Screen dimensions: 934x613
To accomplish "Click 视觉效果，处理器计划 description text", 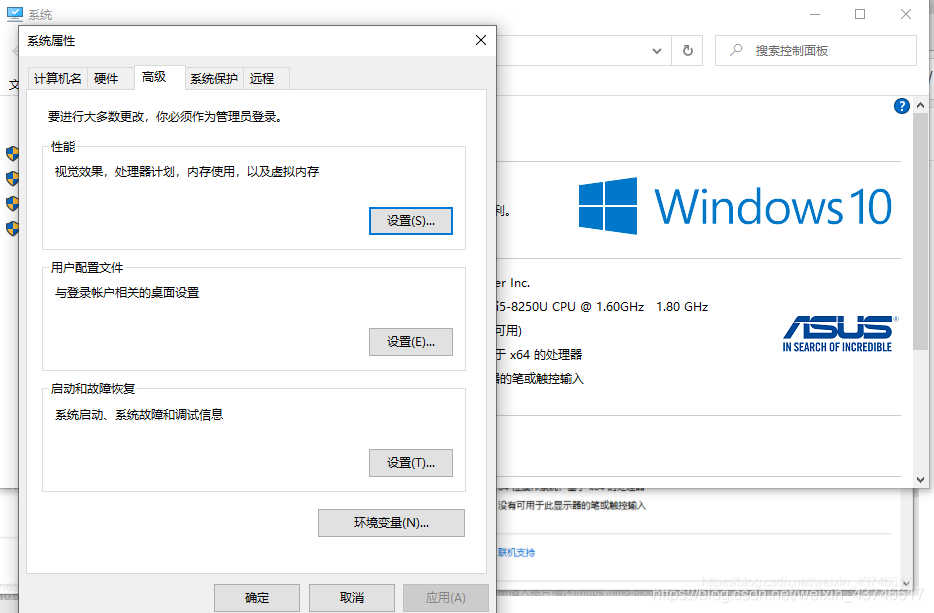I will coord(187,172).
